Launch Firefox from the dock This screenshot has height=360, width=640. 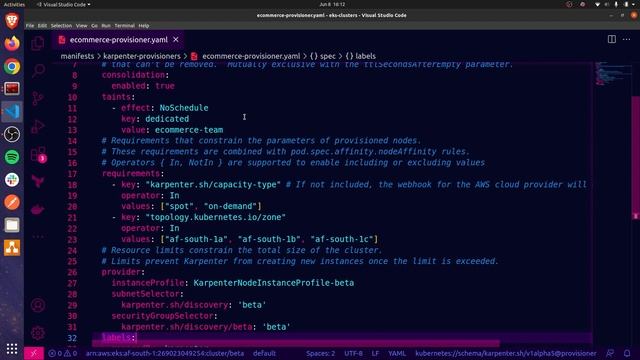point(12,43)
